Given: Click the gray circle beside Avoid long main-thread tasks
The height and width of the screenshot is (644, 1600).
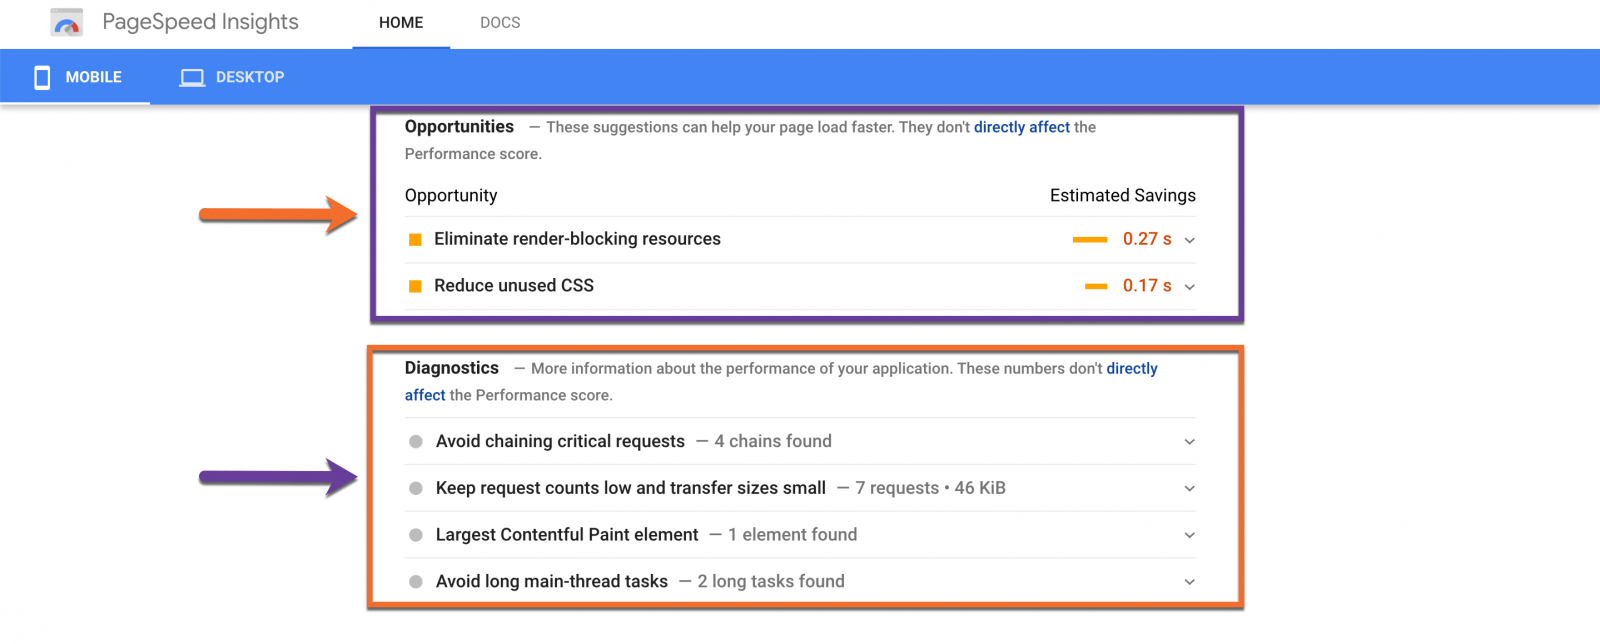Looking at the screenshot, I should [414, 581].
